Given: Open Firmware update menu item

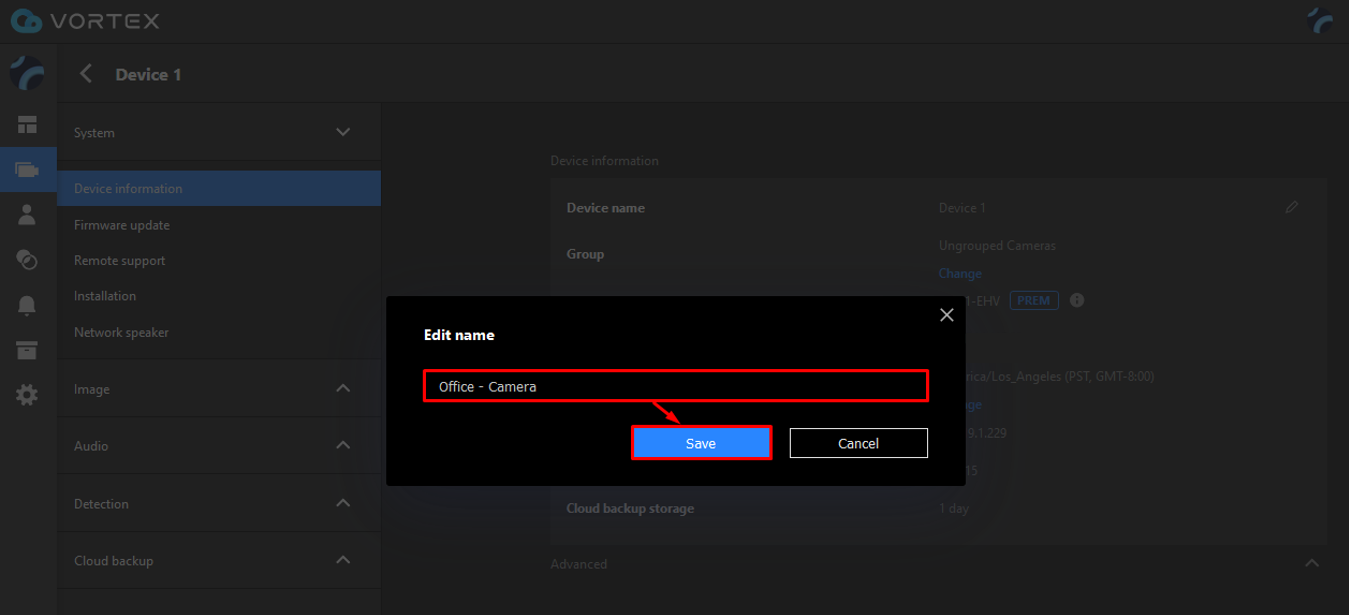Looking at the screenshot, I should (122, 225).
